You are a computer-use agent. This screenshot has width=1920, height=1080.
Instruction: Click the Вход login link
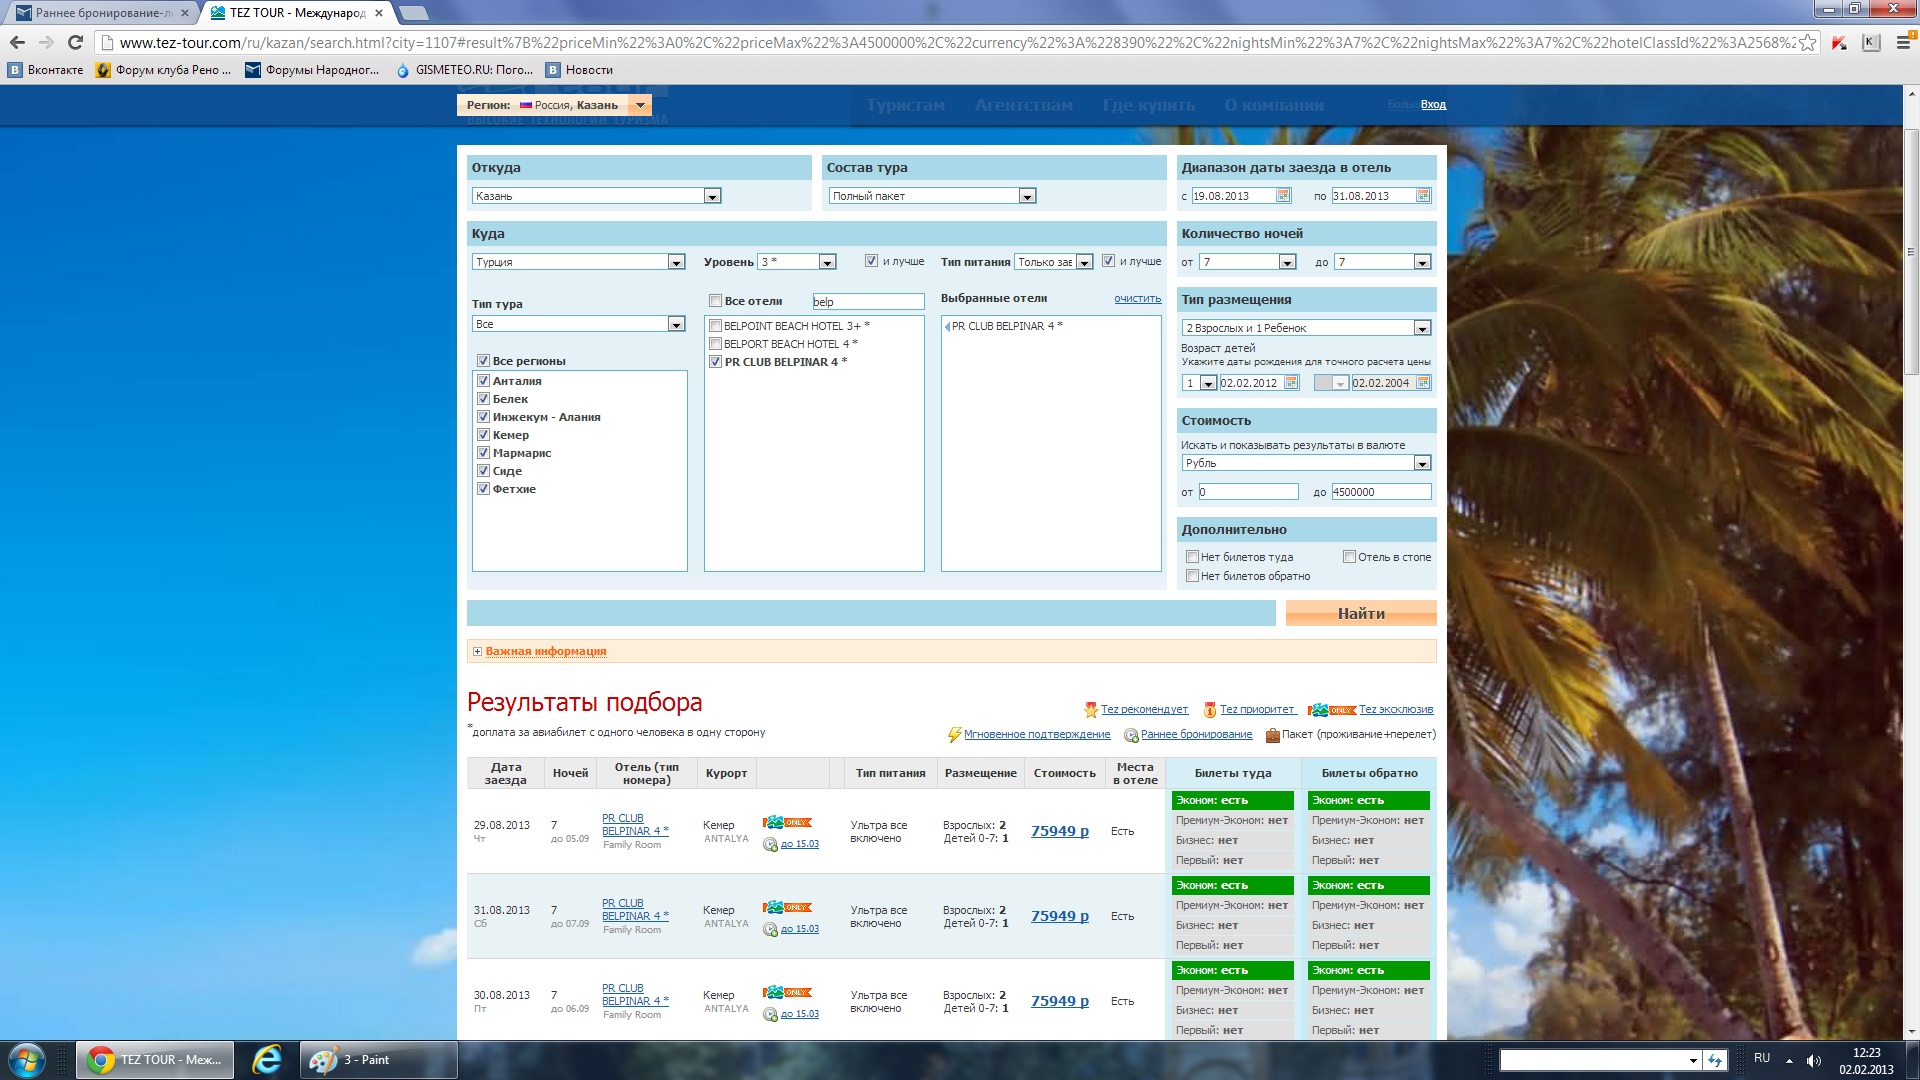click(x=1433, y=104)
